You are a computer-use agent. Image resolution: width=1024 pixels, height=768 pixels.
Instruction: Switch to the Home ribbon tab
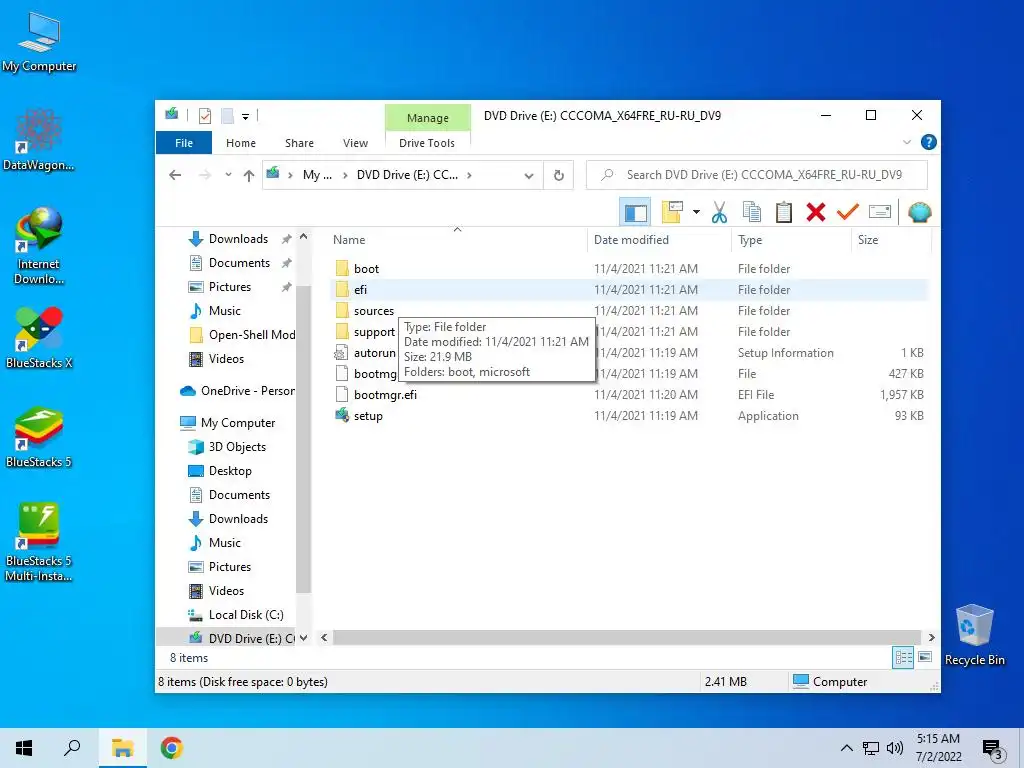(241, 143)
